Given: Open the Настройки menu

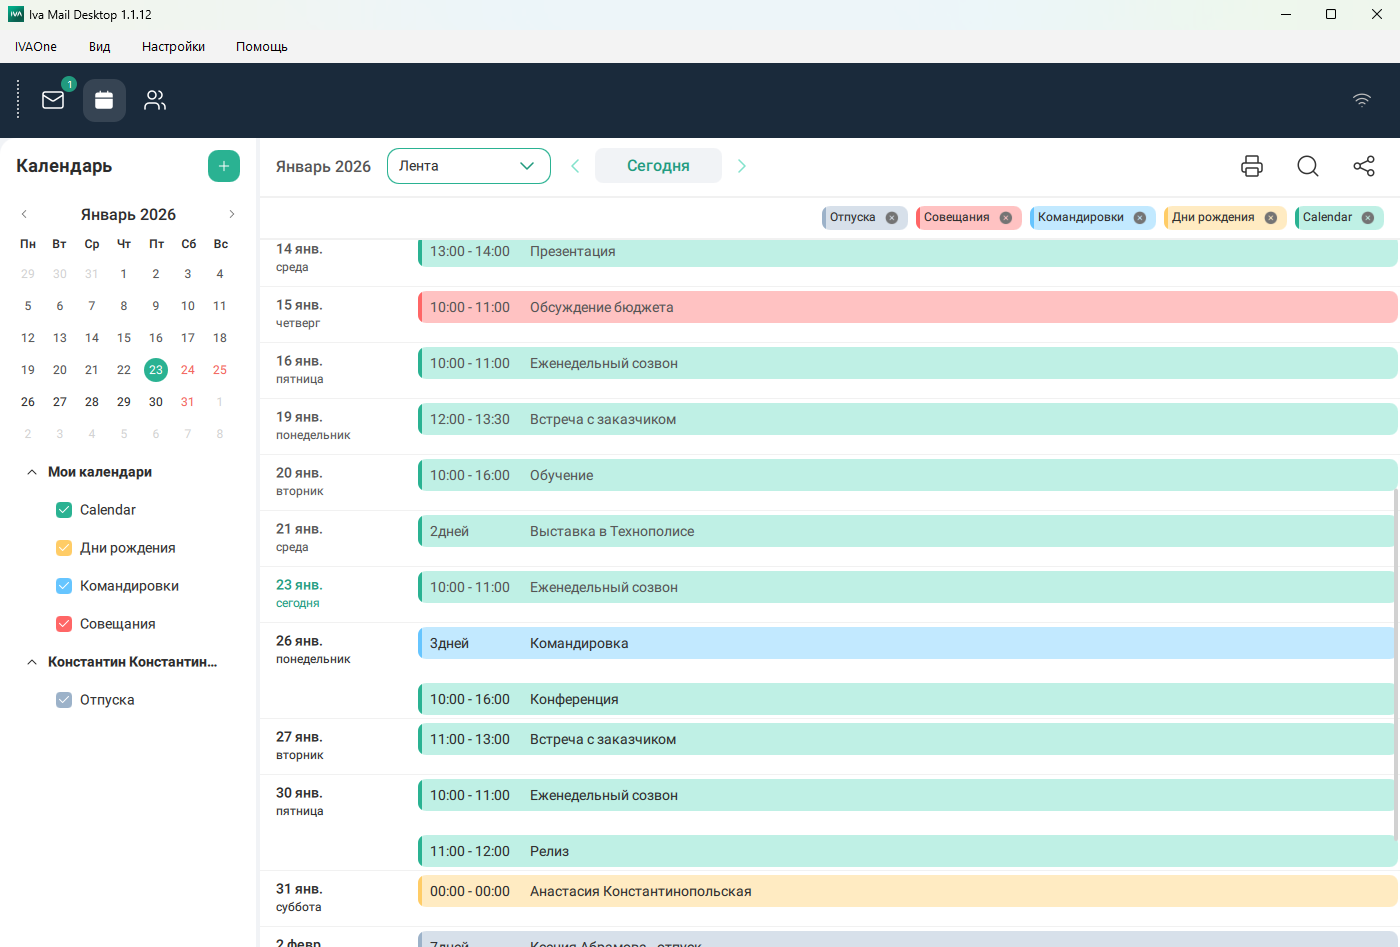Looking at the screenshot, I should point(173,47).
